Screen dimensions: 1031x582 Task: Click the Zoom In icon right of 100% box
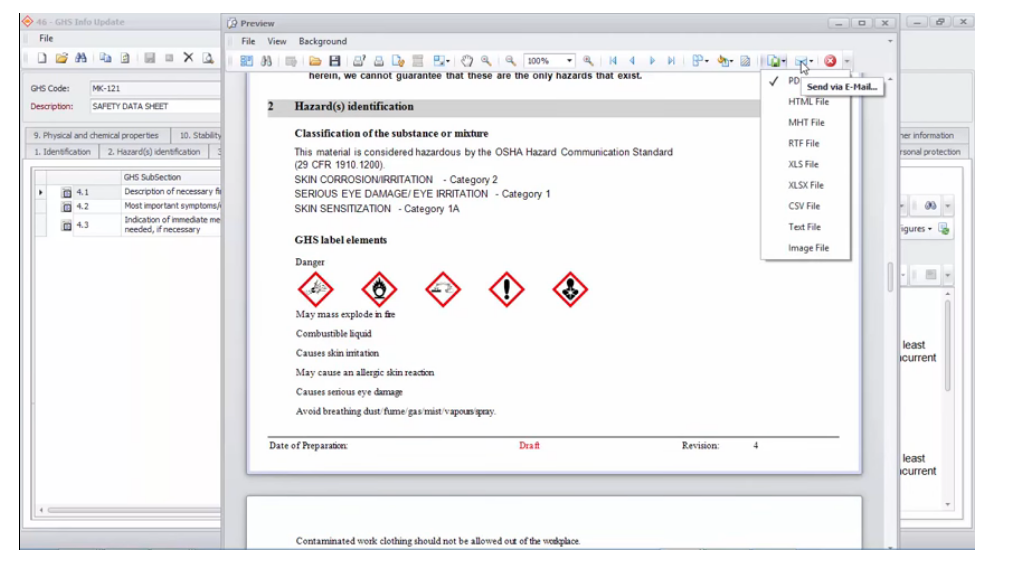(588, 61)
